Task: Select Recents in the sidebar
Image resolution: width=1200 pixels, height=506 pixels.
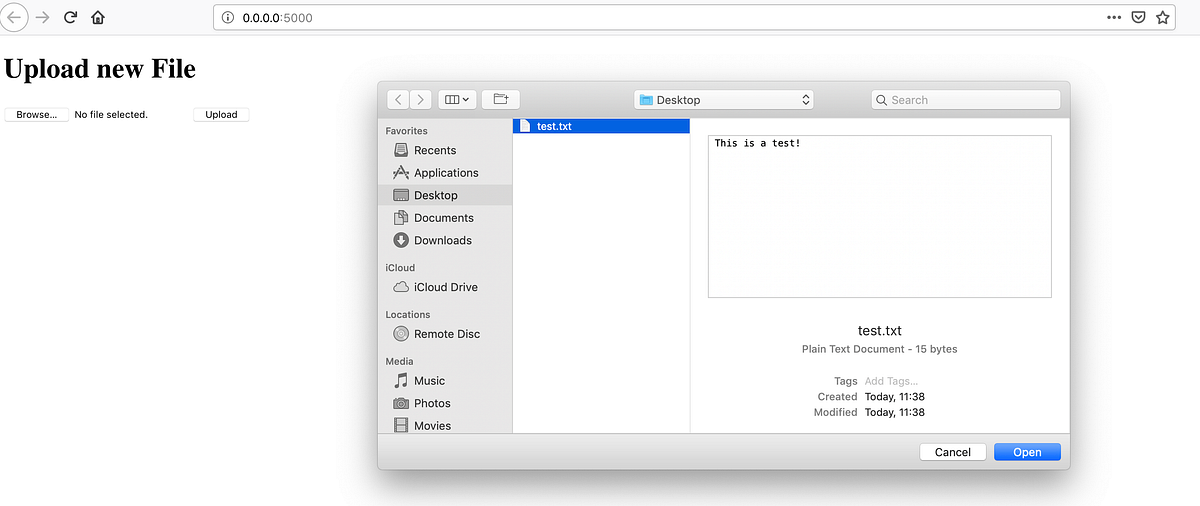Action: tap(446, 150)
